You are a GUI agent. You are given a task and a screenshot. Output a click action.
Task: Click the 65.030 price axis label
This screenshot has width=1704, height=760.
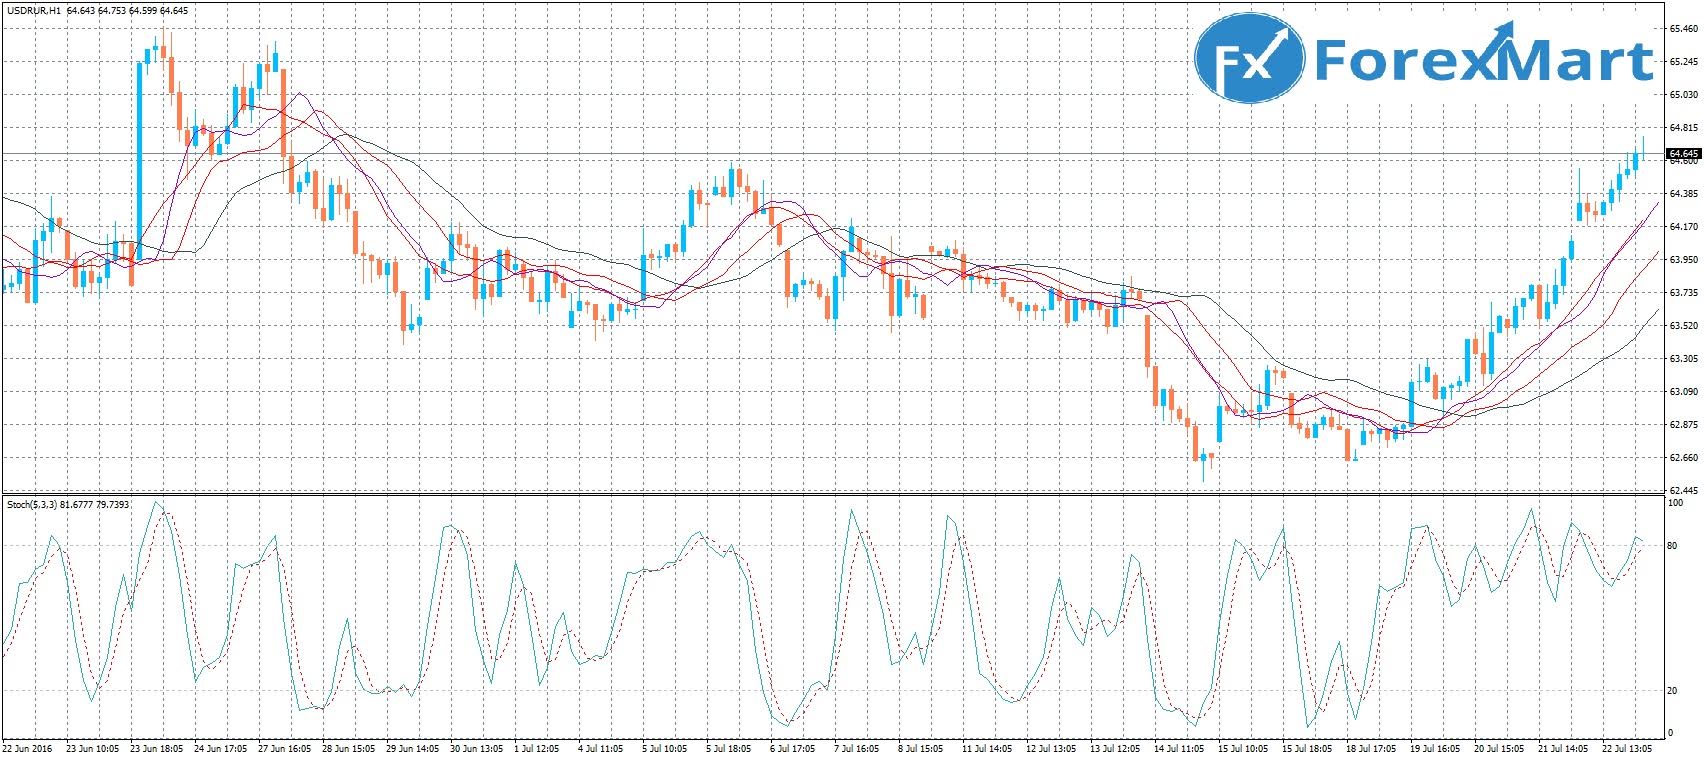[1683, 95]
